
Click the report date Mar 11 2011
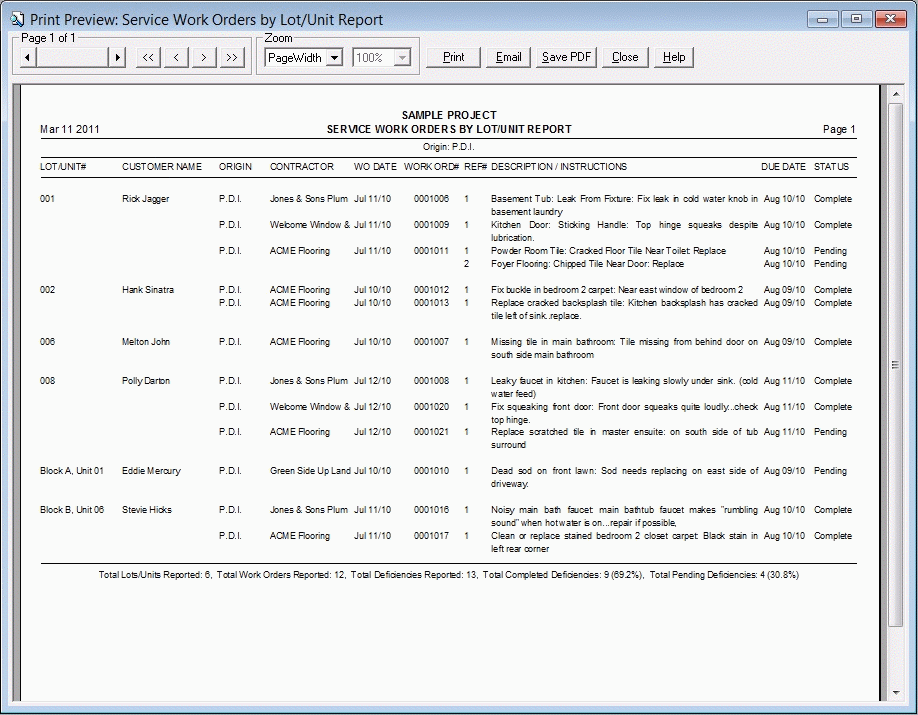click(70, 129)
